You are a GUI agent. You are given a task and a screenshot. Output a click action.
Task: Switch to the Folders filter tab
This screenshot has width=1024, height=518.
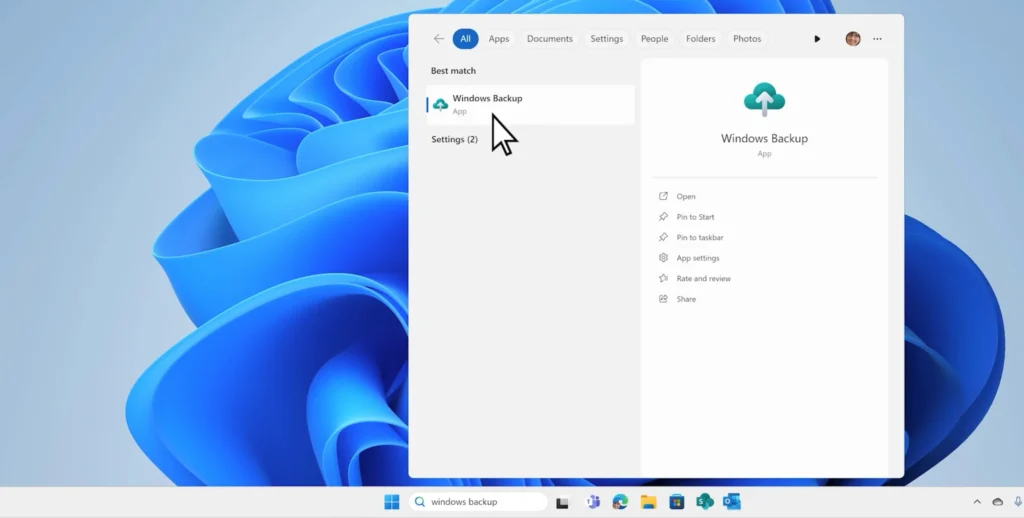click(x=701, y=39)
